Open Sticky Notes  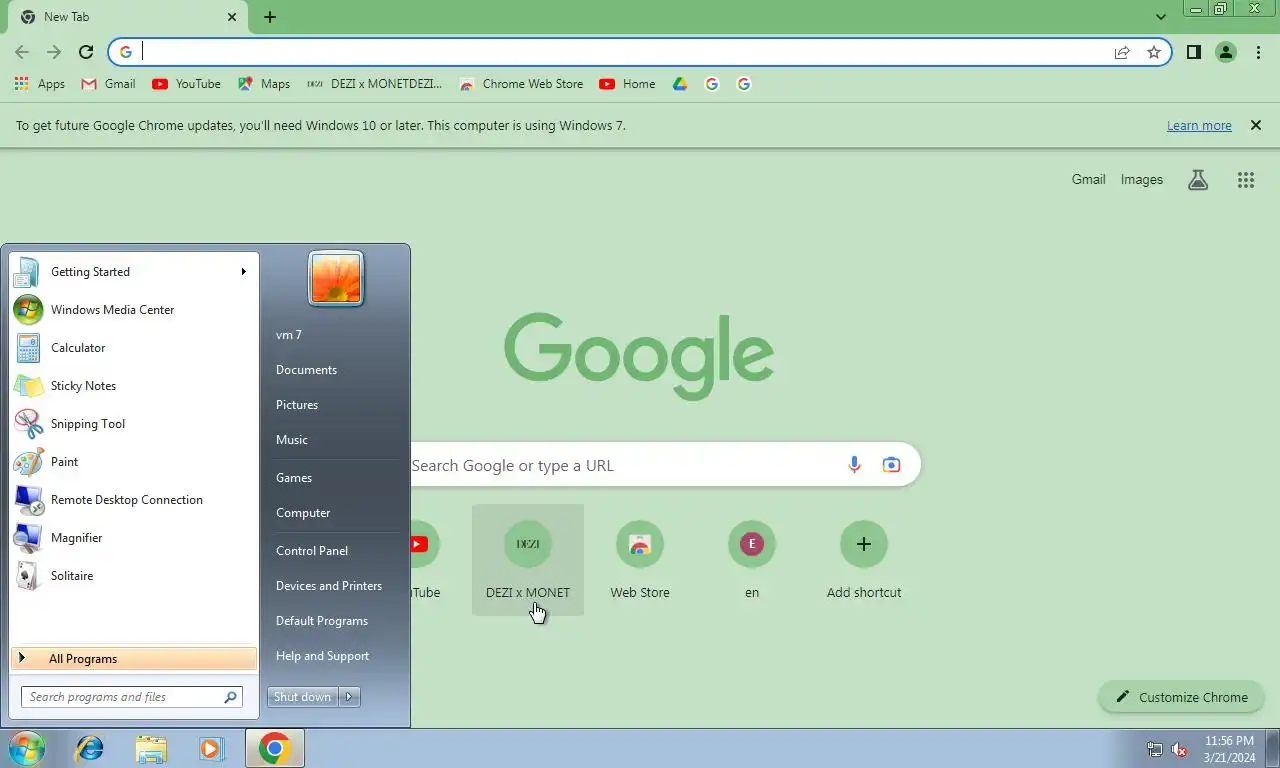tap(134, 385)
